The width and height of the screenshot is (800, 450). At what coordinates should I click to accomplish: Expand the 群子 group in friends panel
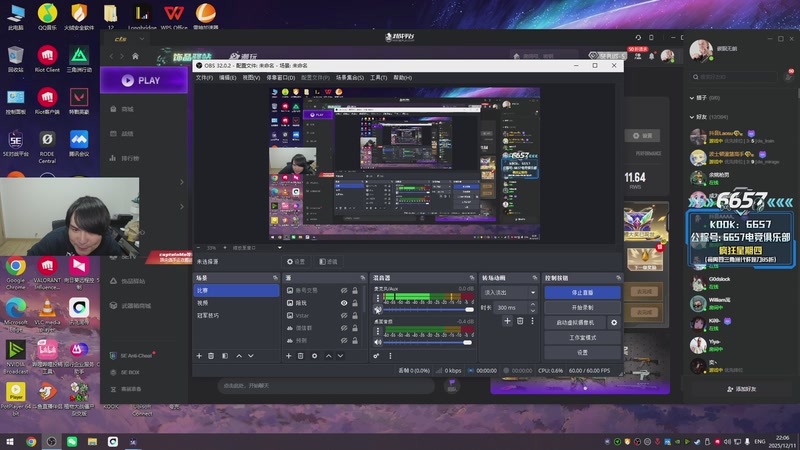click(692, 97)
